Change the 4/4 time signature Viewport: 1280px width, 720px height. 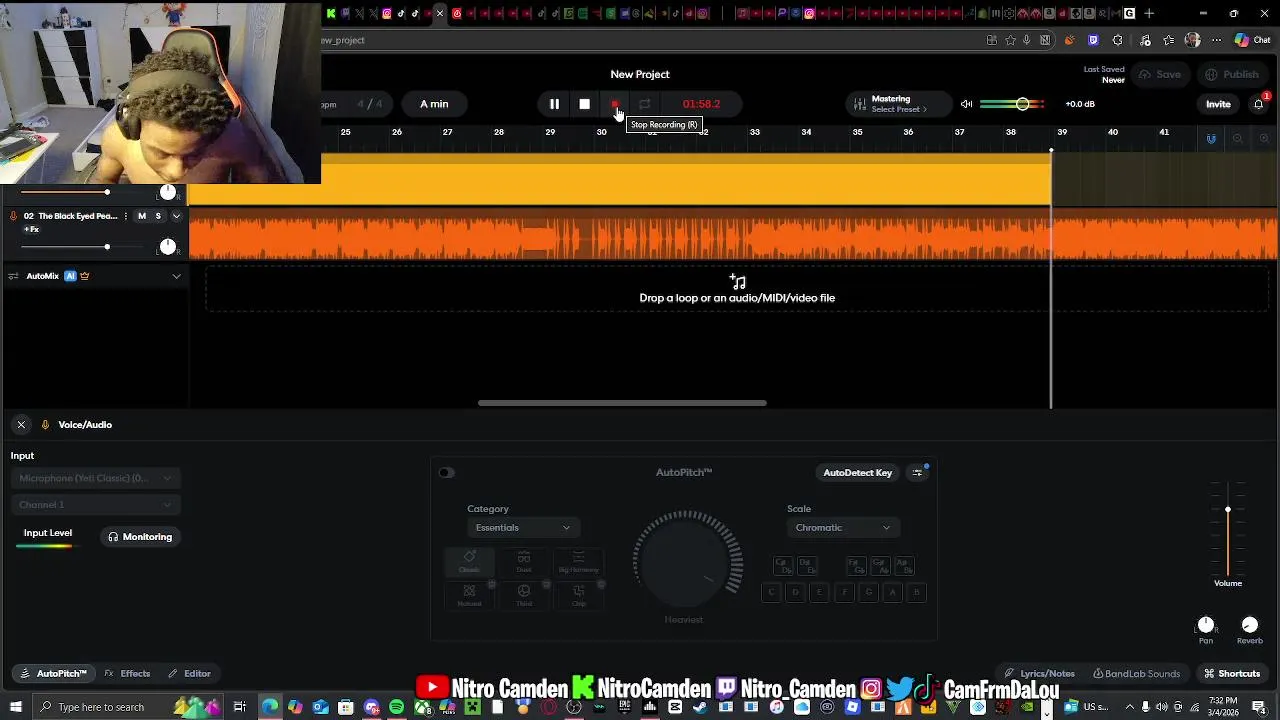coord(370,104)
